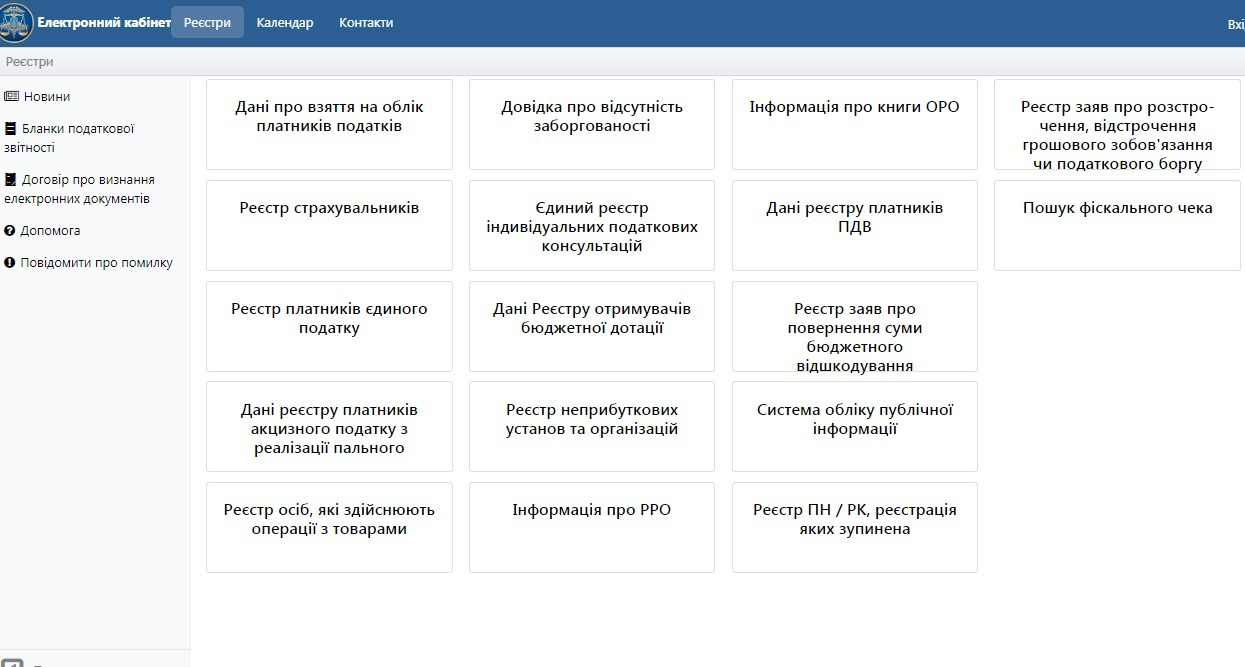Image resolution: width=1245 pixels, height=667 pixels.
Task: Select Довідка про відсутність заборгованості tile
Action: click(591, 124)
